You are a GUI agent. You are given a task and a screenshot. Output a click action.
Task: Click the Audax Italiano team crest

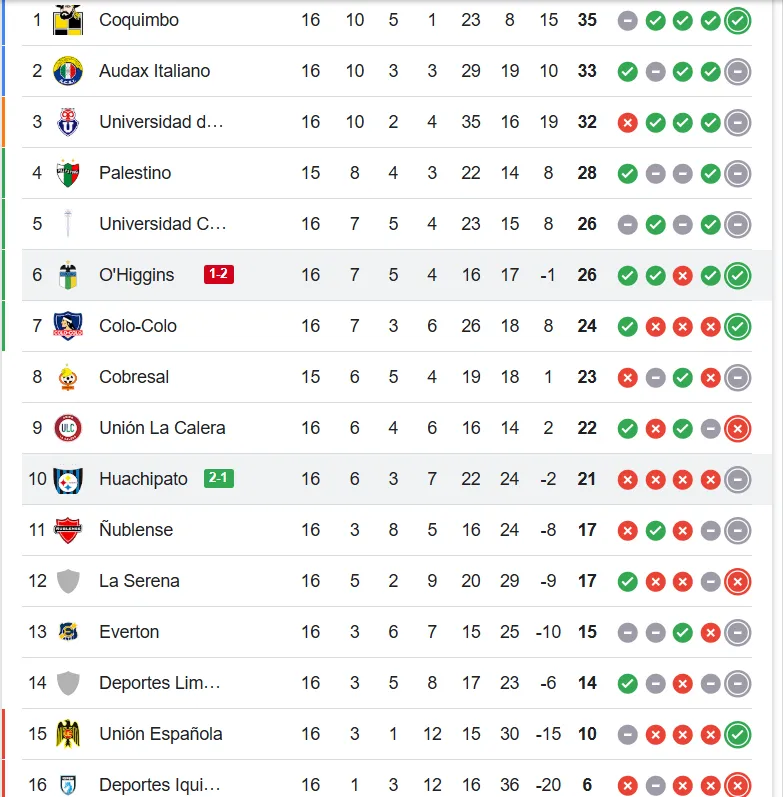pyautogui.click(x=68, y=71)
